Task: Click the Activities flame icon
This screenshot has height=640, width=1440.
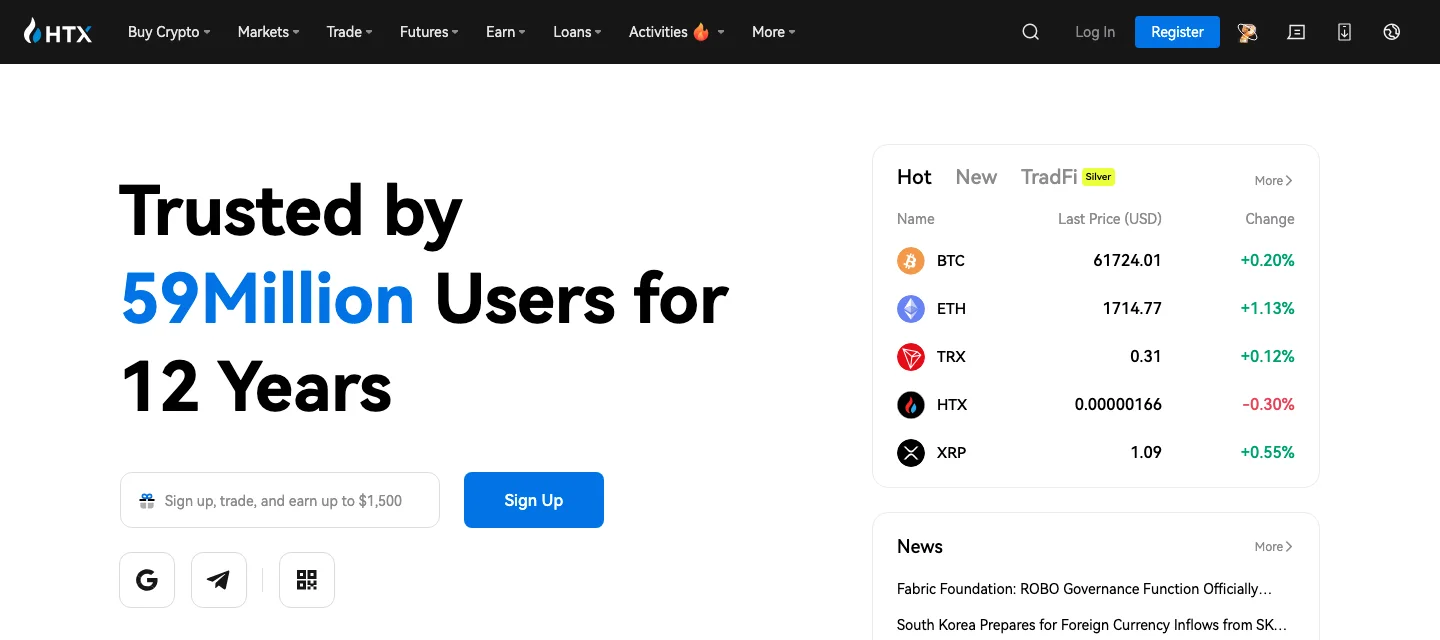Action: (701, 31)
